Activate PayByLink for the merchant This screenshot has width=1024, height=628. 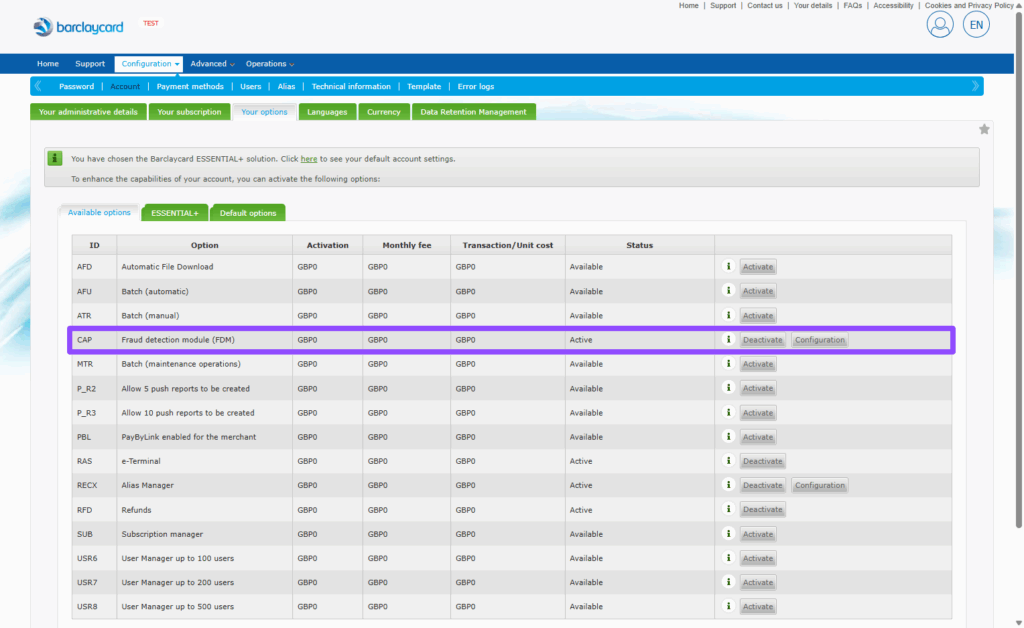point(758,437)
